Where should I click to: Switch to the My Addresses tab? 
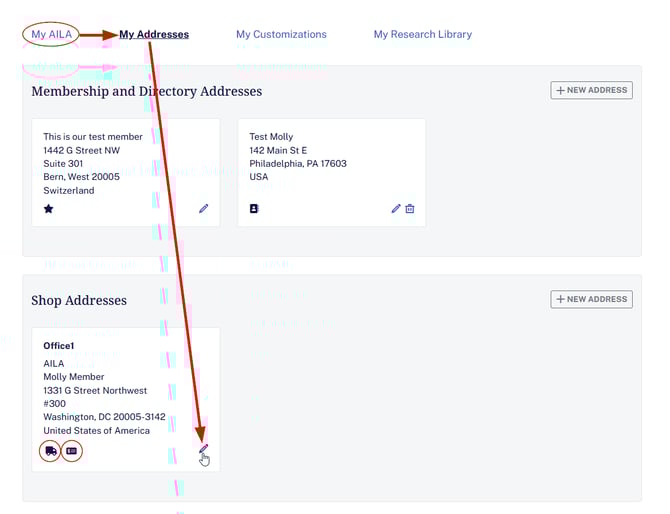(x=154, y=34)
